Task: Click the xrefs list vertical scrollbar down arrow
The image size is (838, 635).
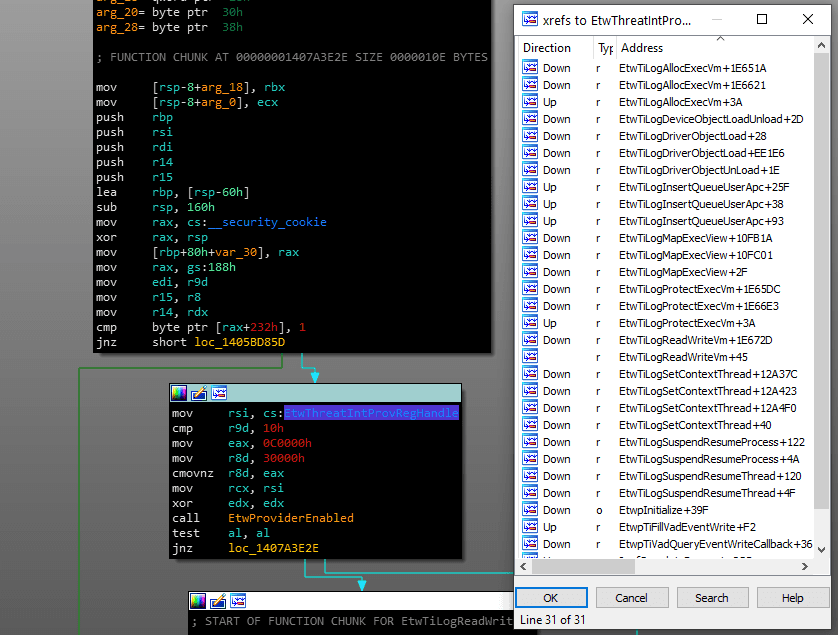Action: (821, 549)
